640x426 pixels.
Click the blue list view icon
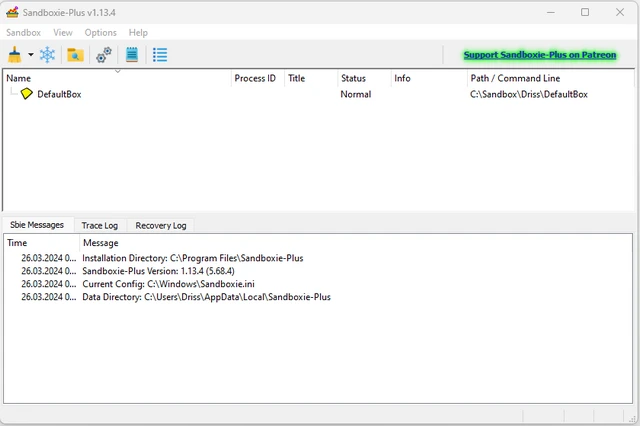(x=160, y=55)
